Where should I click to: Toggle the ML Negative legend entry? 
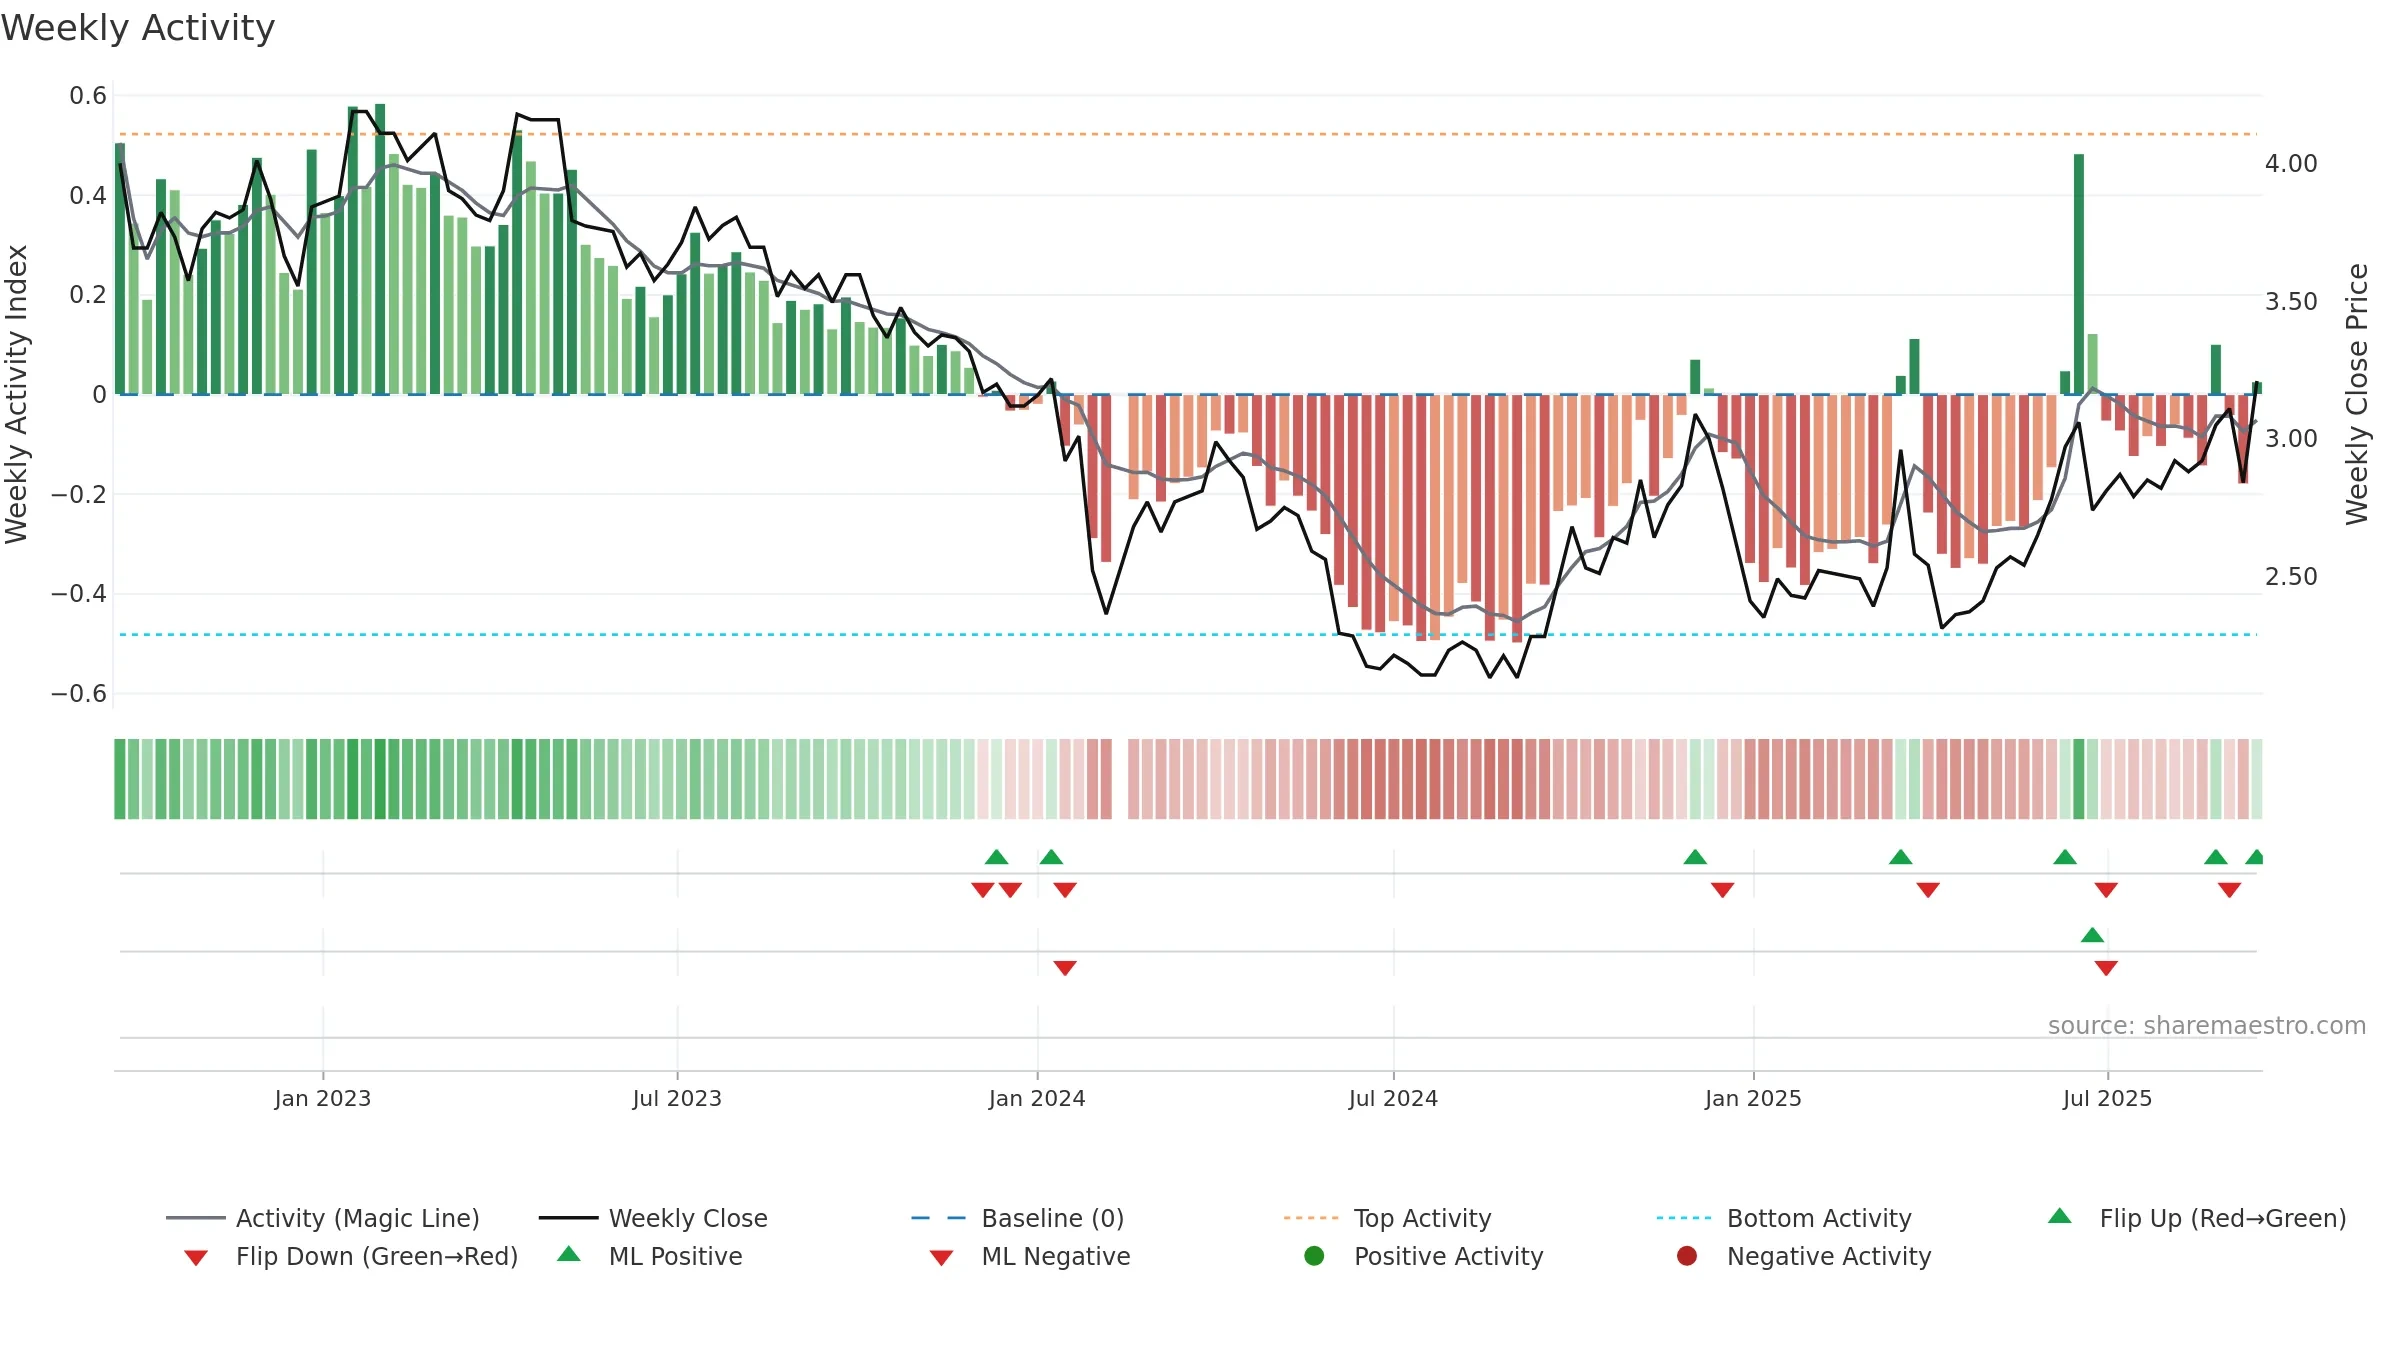coord(1030,1256)
